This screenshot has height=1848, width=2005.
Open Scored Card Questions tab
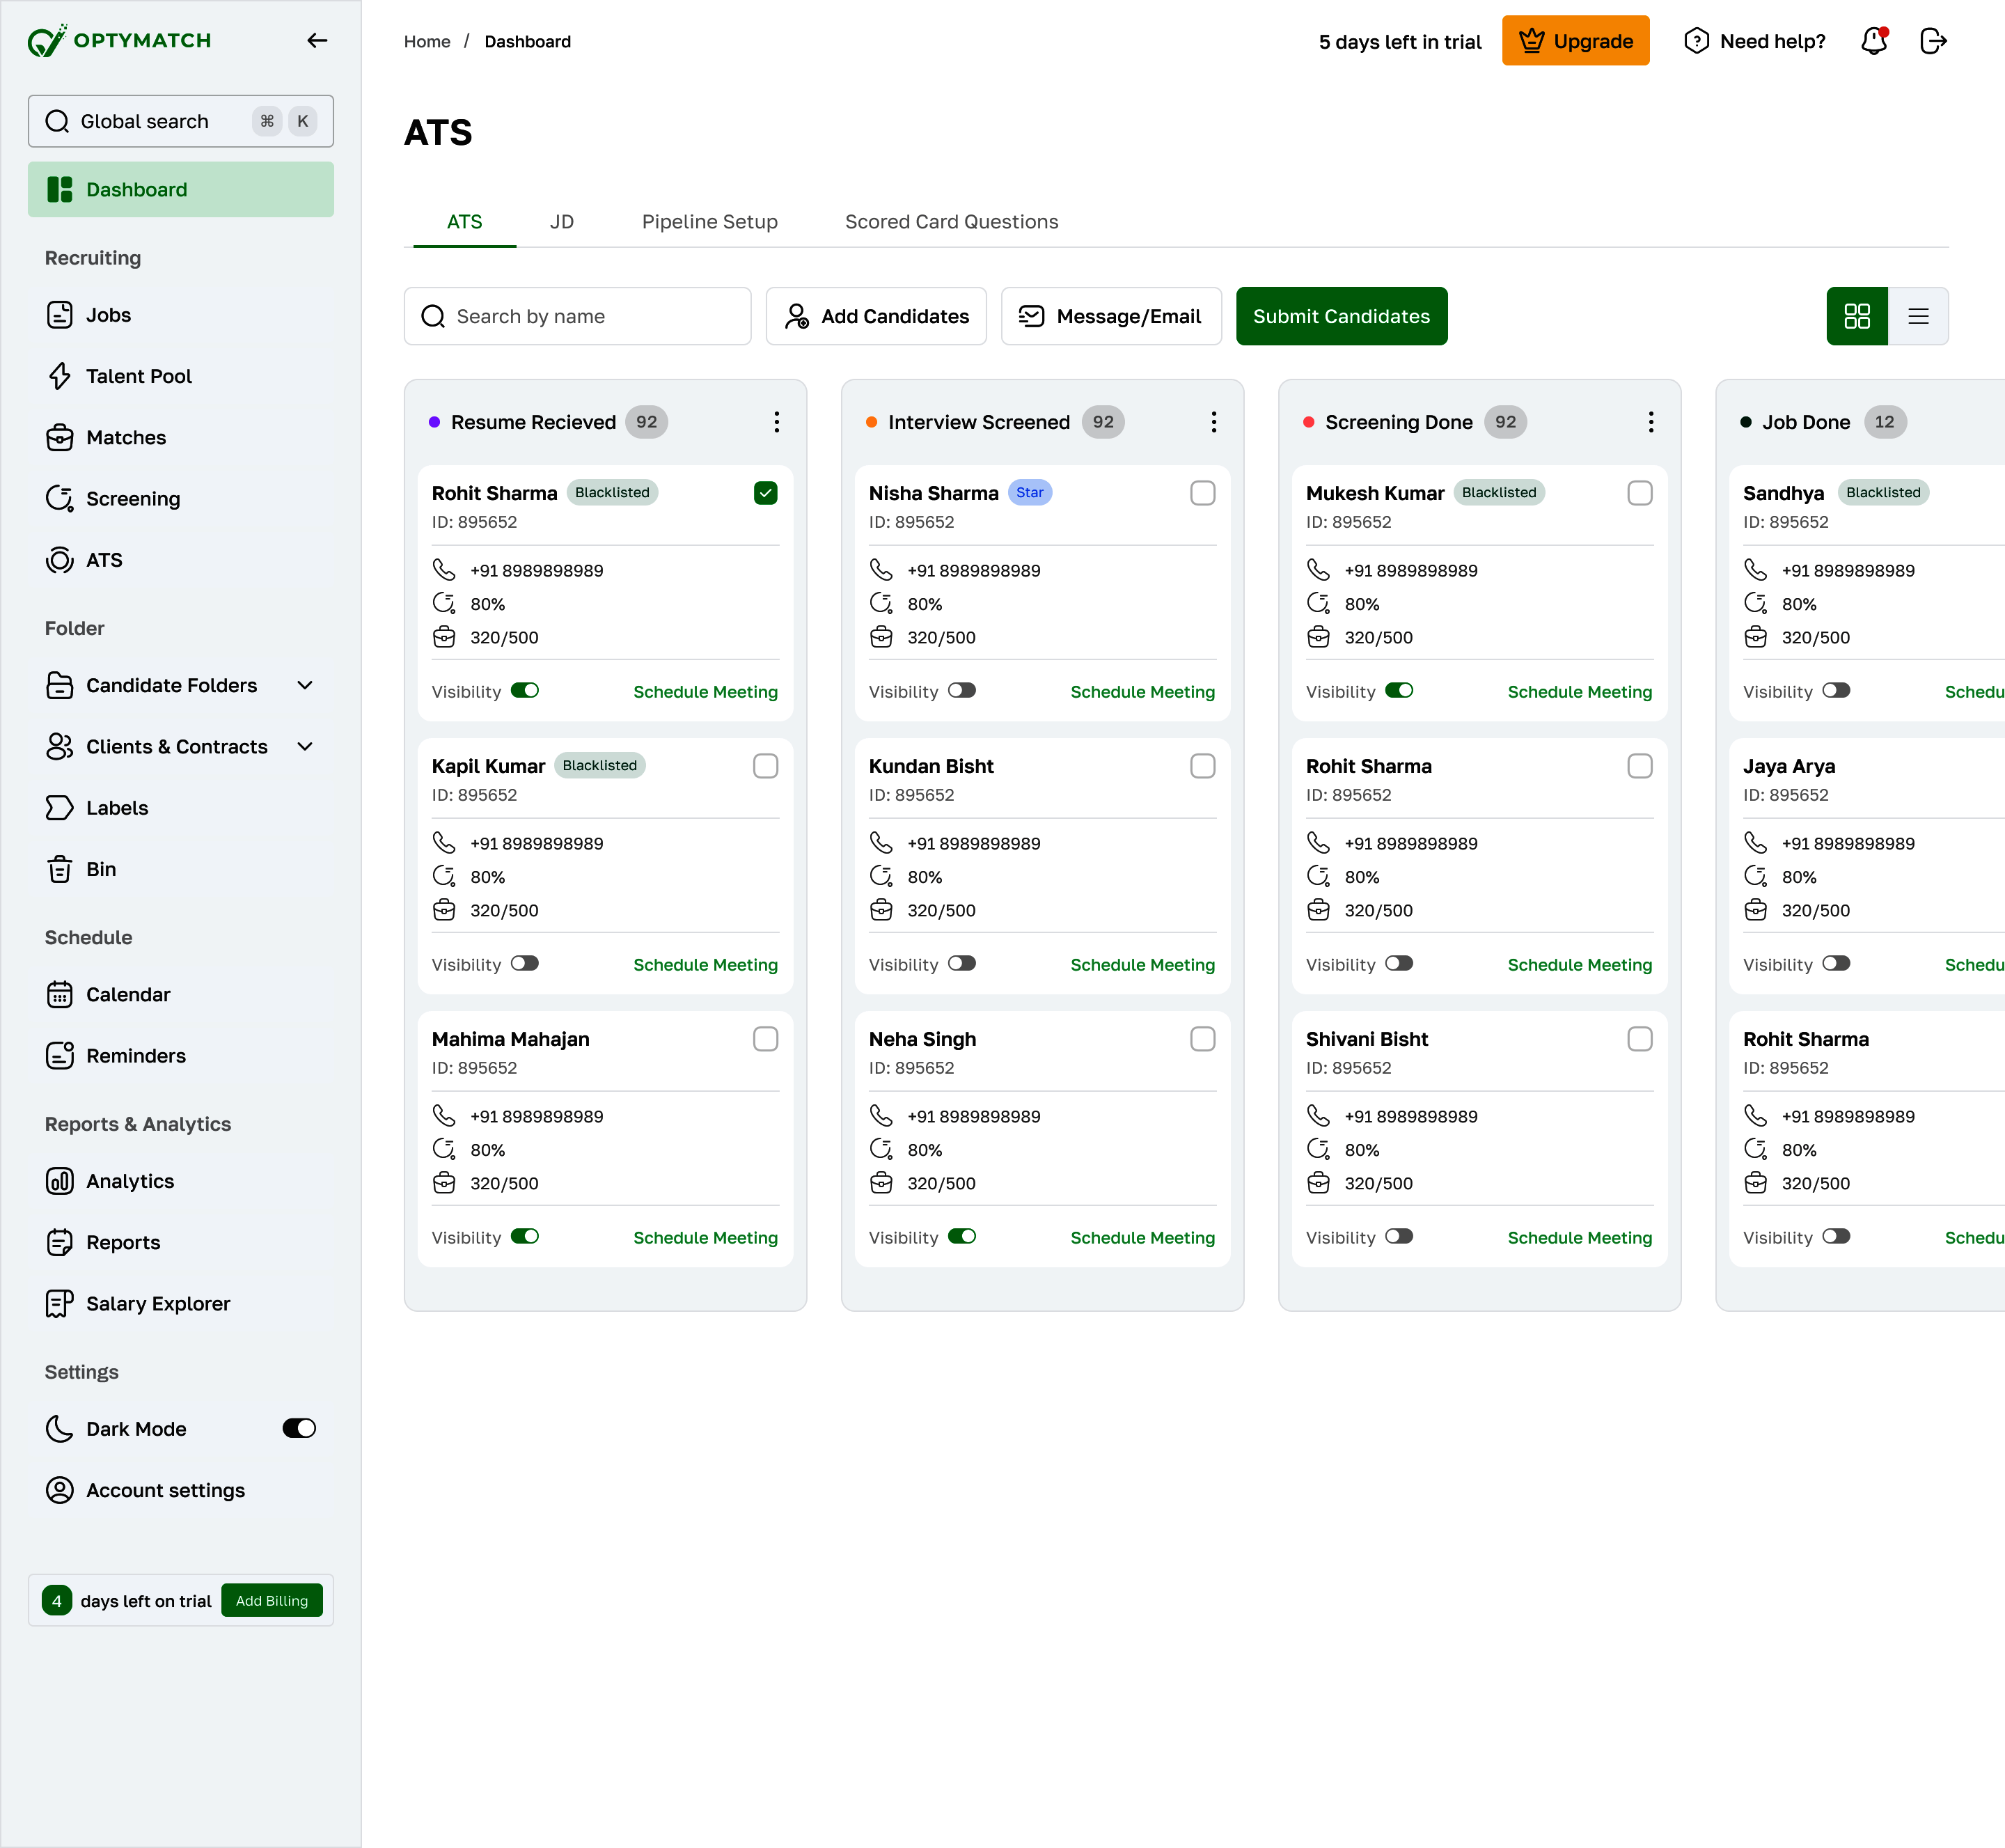coord(951,222)
